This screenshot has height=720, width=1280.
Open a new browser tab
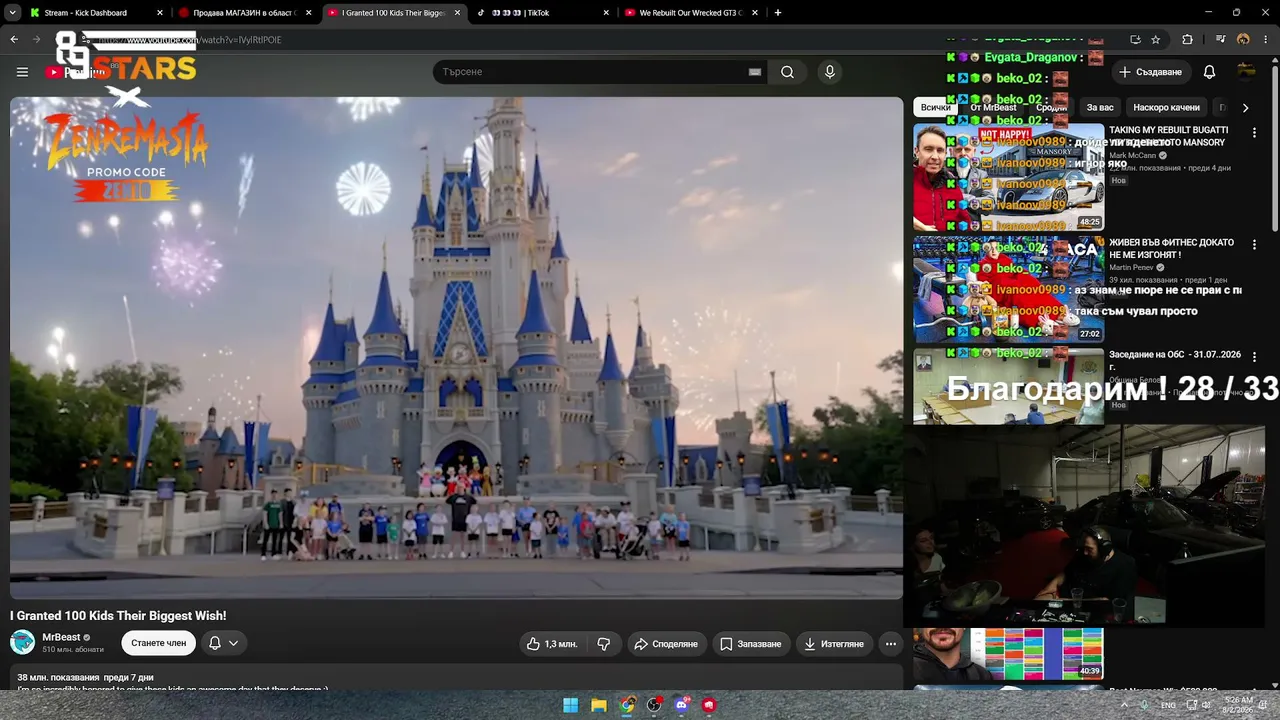point(777,13)
